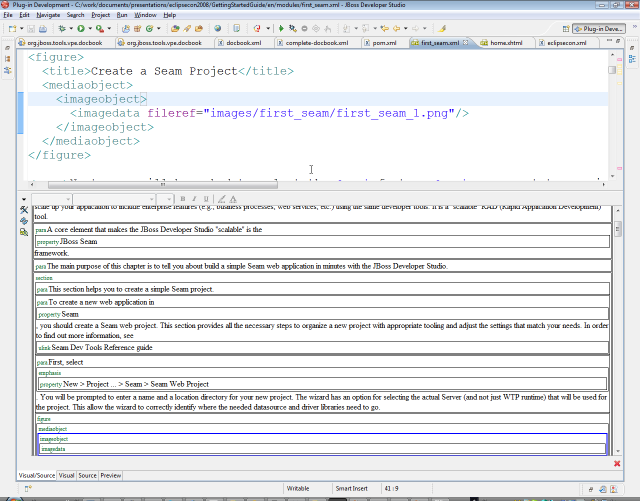This screenshot has width=640, height=501.
Task: Click the New file toolbar icon
Action: [12, 29]
